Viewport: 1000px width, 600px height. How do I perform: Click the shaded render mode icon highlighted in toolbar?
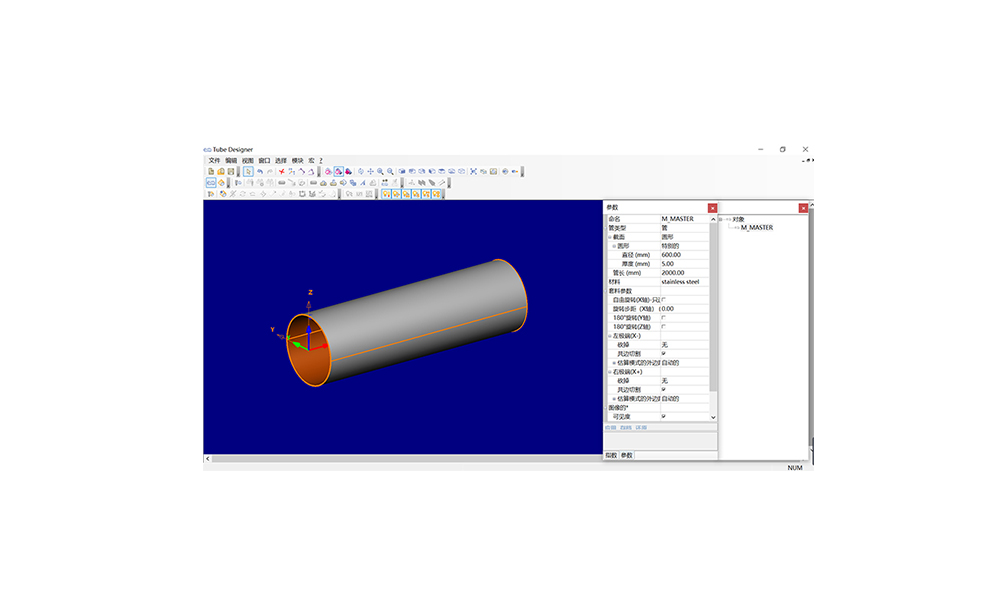[338, 172]
